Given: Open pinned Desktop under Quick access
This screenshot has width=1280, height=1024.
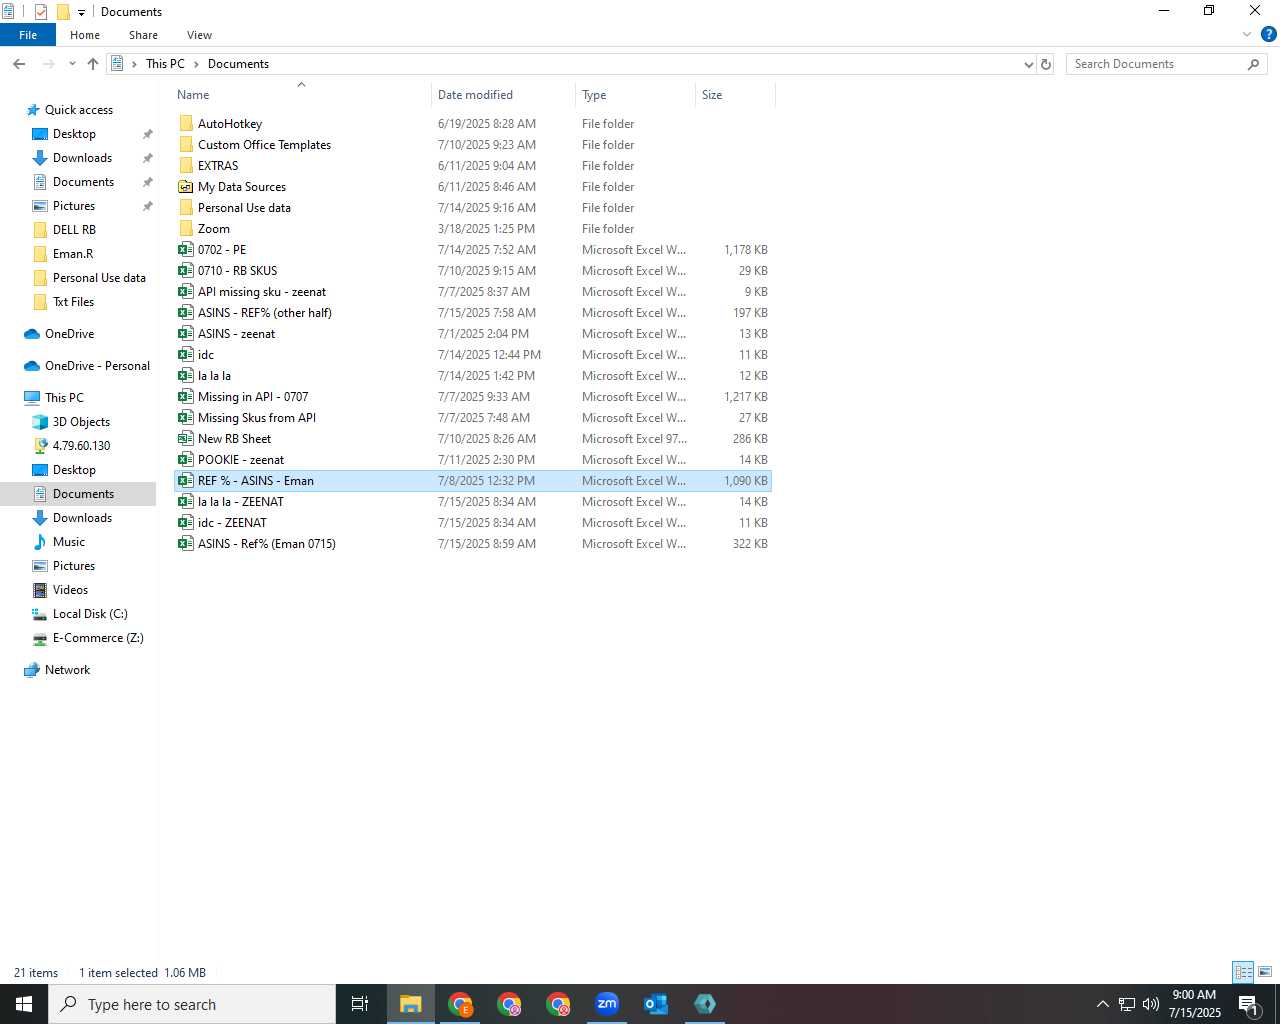Looking at the screenshot, I should [x=74, y=134].
